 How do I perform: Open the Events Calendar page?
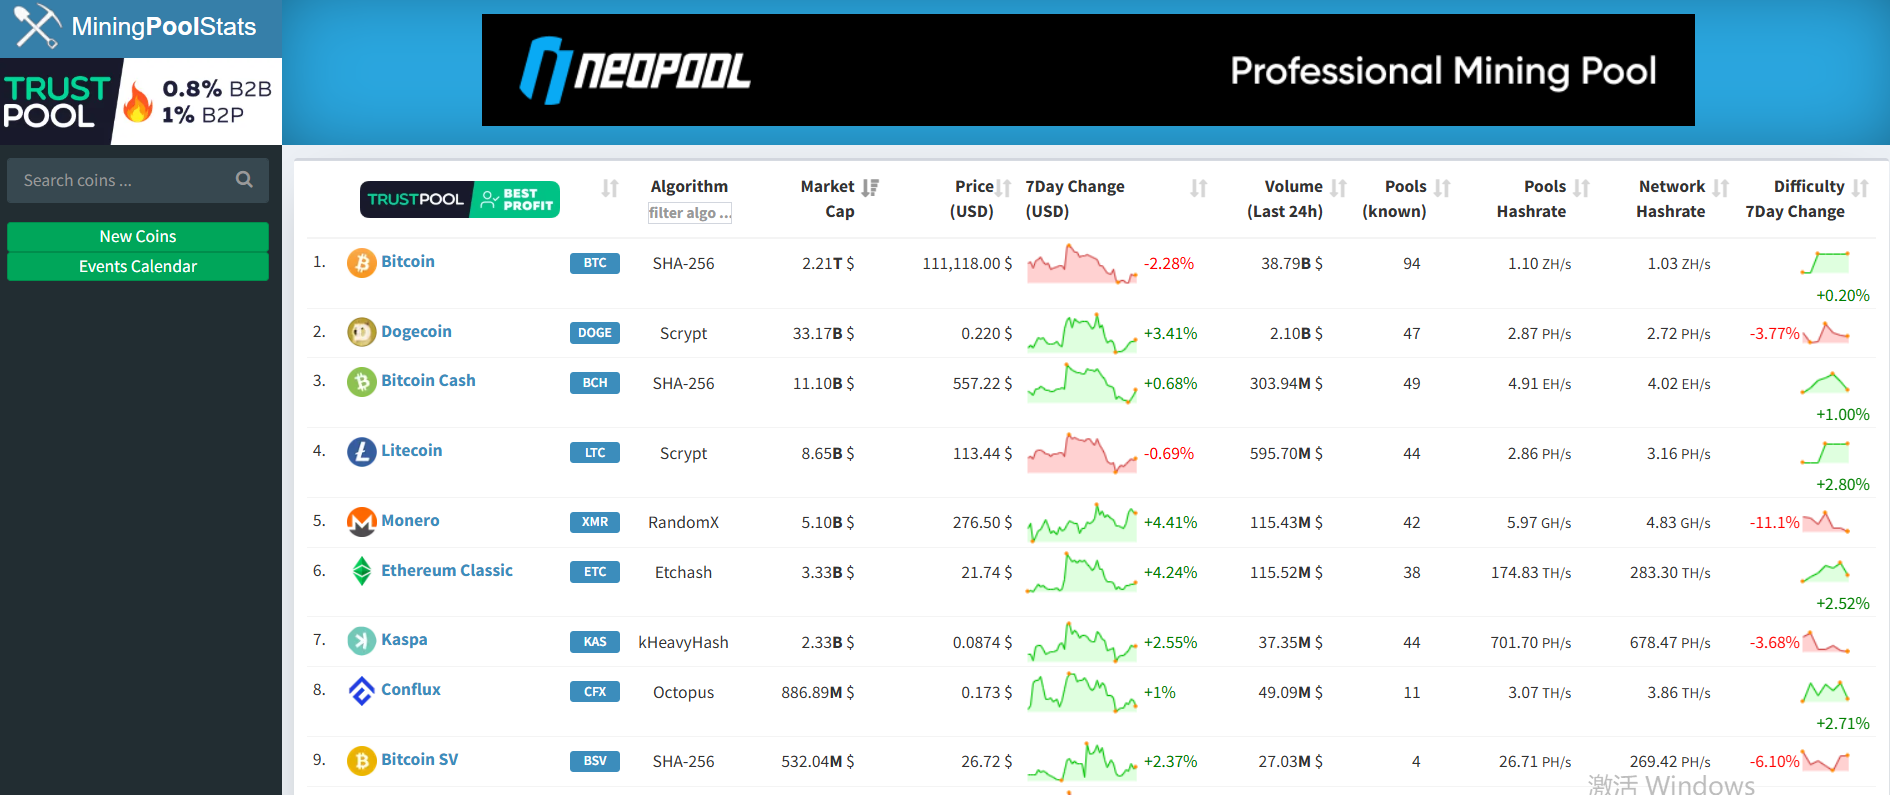coord(138,266)
